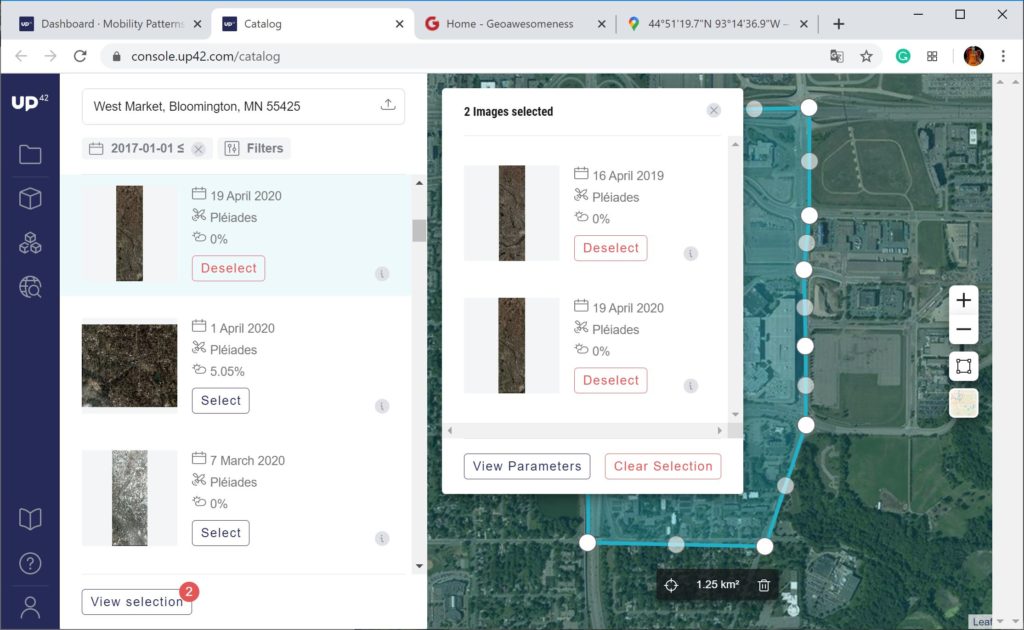Screen dimensions: 1024x630
Task: Go back in browser history
Action: (21, 56)
